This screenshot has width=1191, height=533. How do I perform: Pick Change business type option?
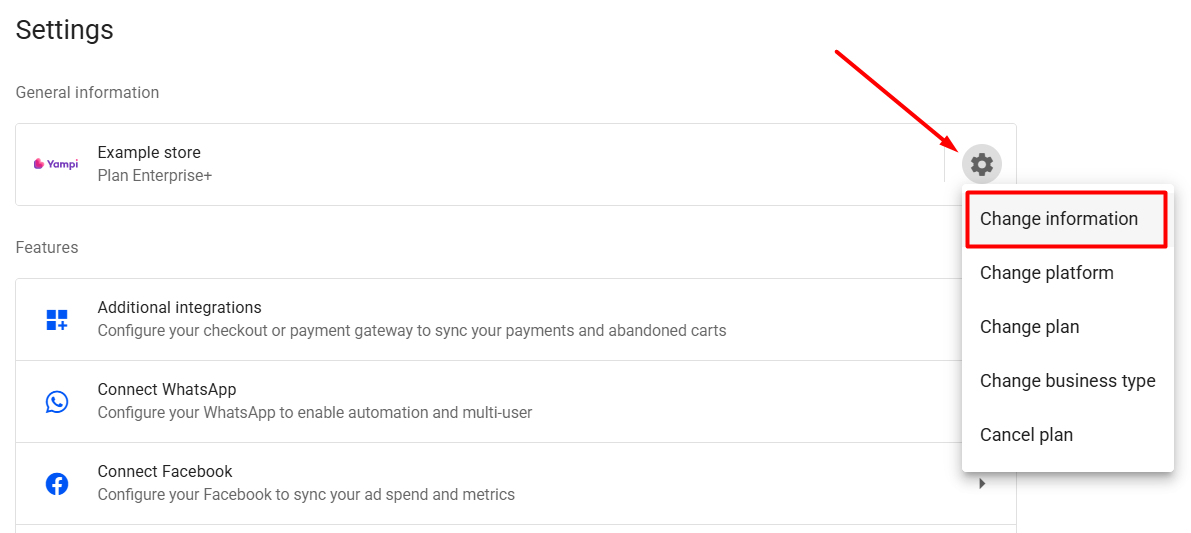pyautogui.click(x=1067, y=381)
